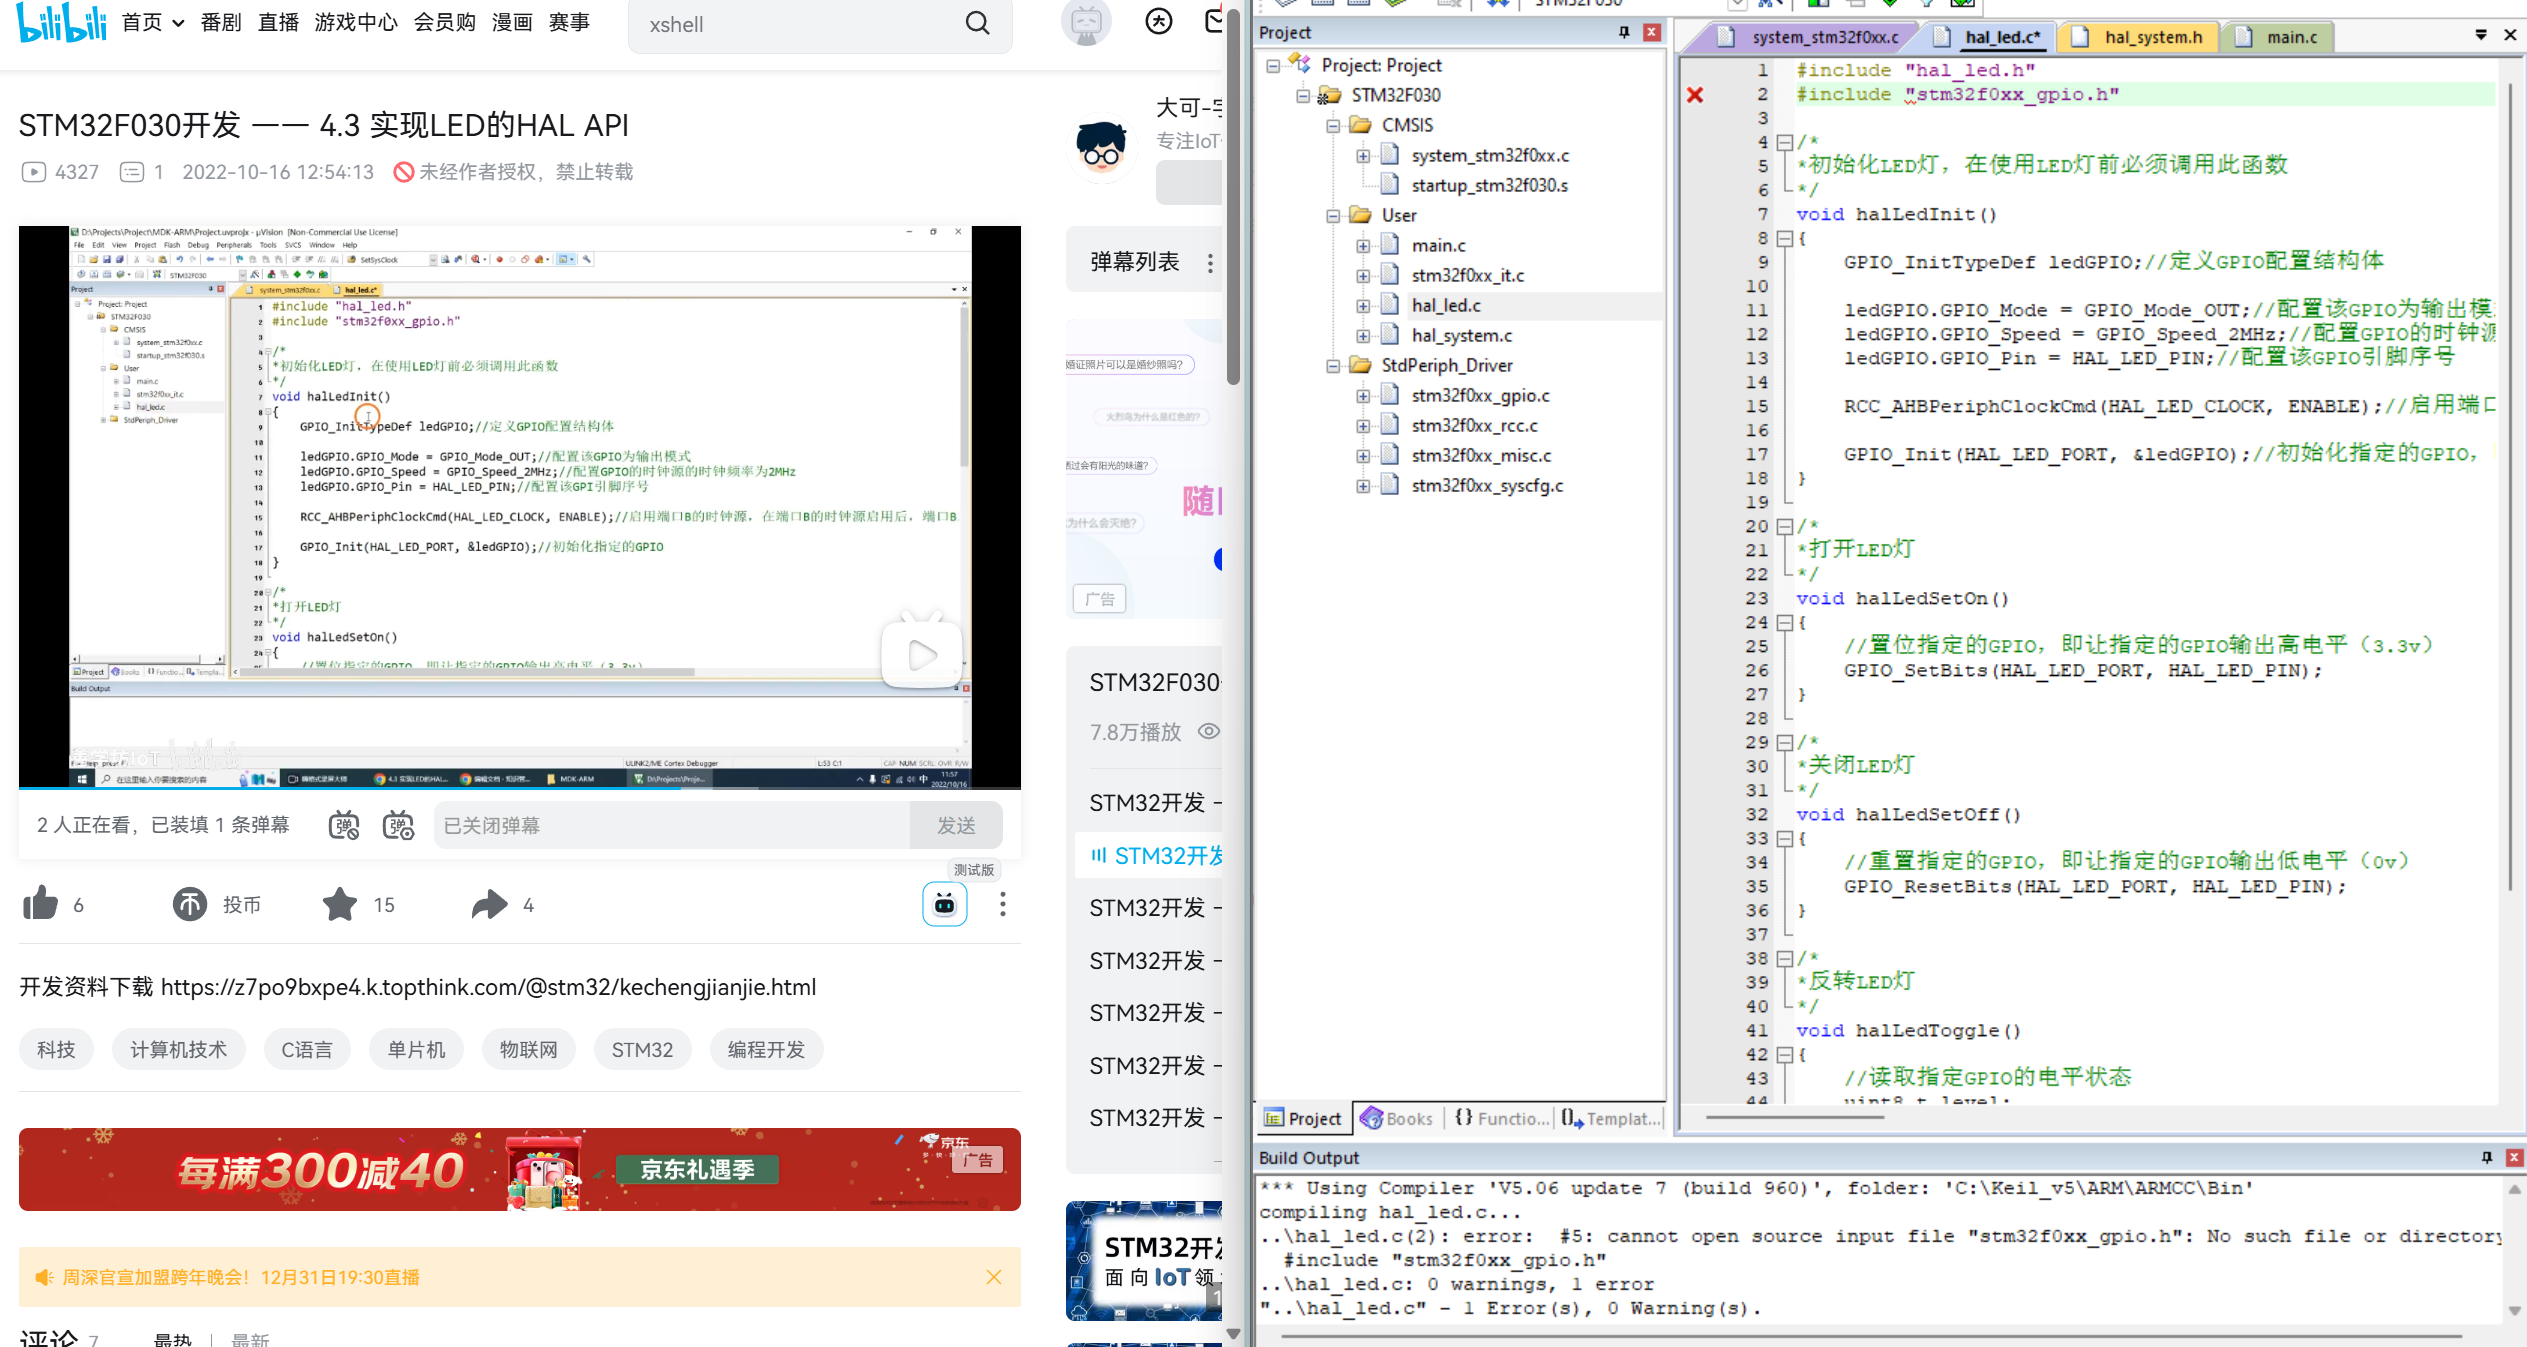Click the star favorite icon
Viewport: 2527px width, 1347px height.
(x=340, y=904)
